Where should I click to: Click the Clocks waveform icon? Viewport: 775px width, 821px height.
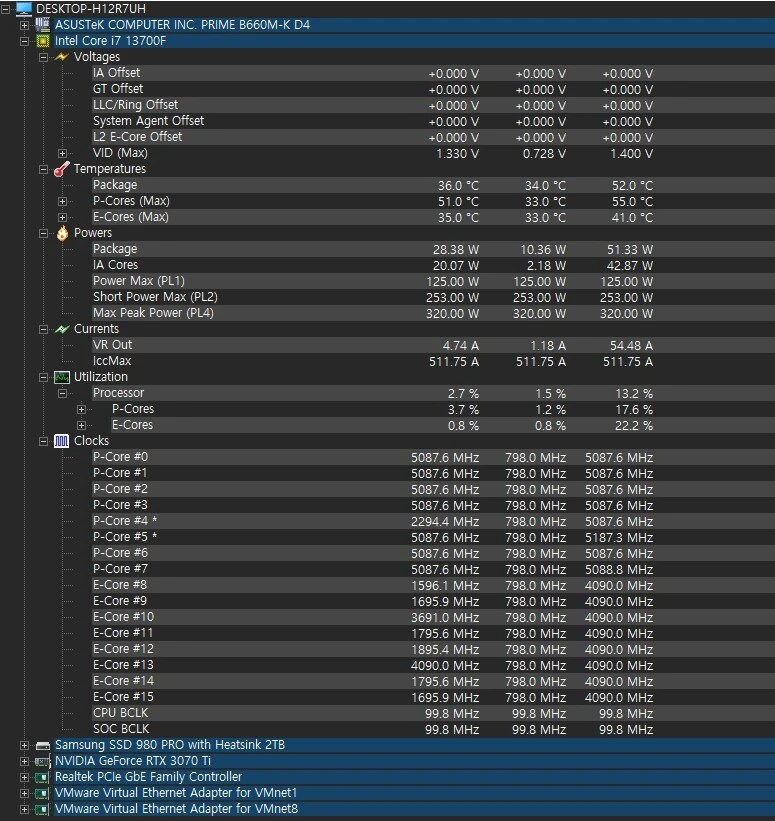click(62, 441)
